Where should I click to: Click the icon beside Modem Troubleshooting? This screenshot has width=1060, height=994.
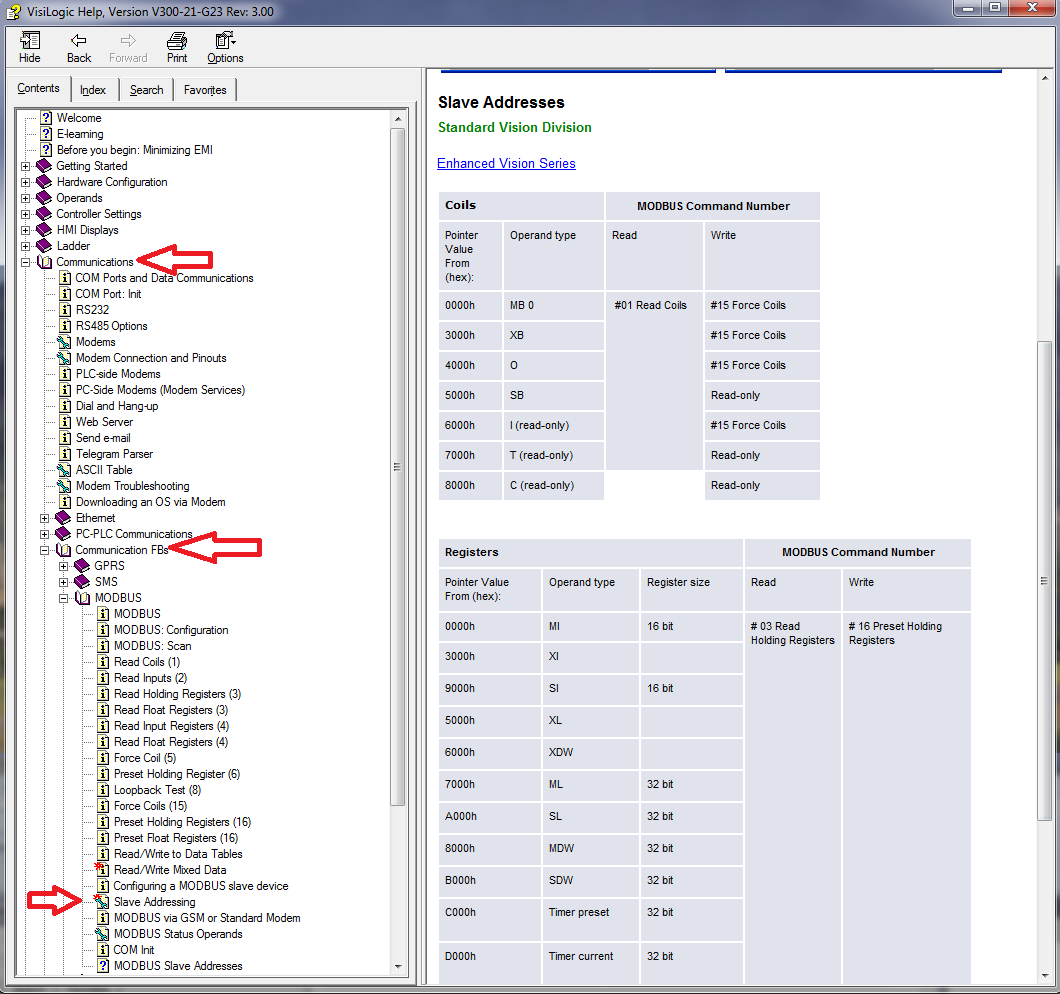pyautogui.click(x=65, y=486)
